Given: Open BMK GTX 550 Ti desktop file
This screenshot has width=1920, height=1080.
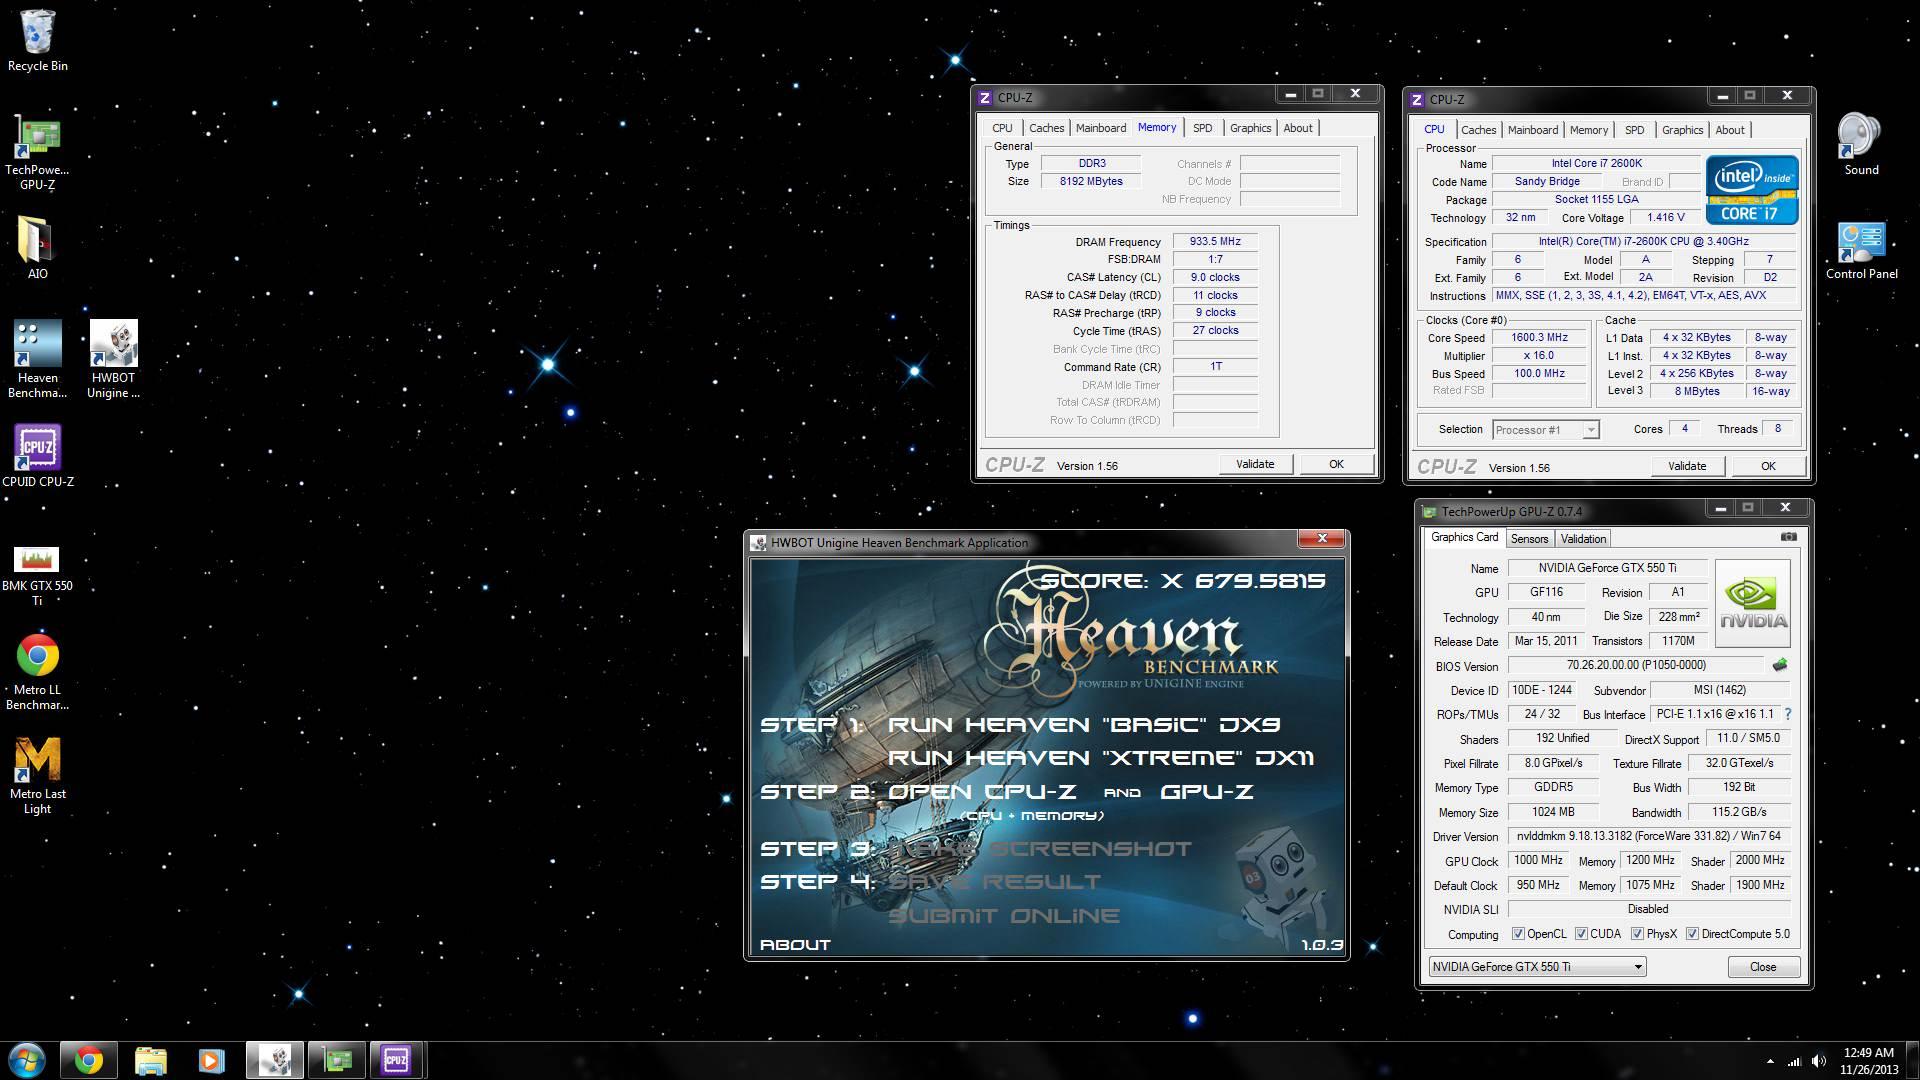Looking at the screenshot, I should click(37, 575).
